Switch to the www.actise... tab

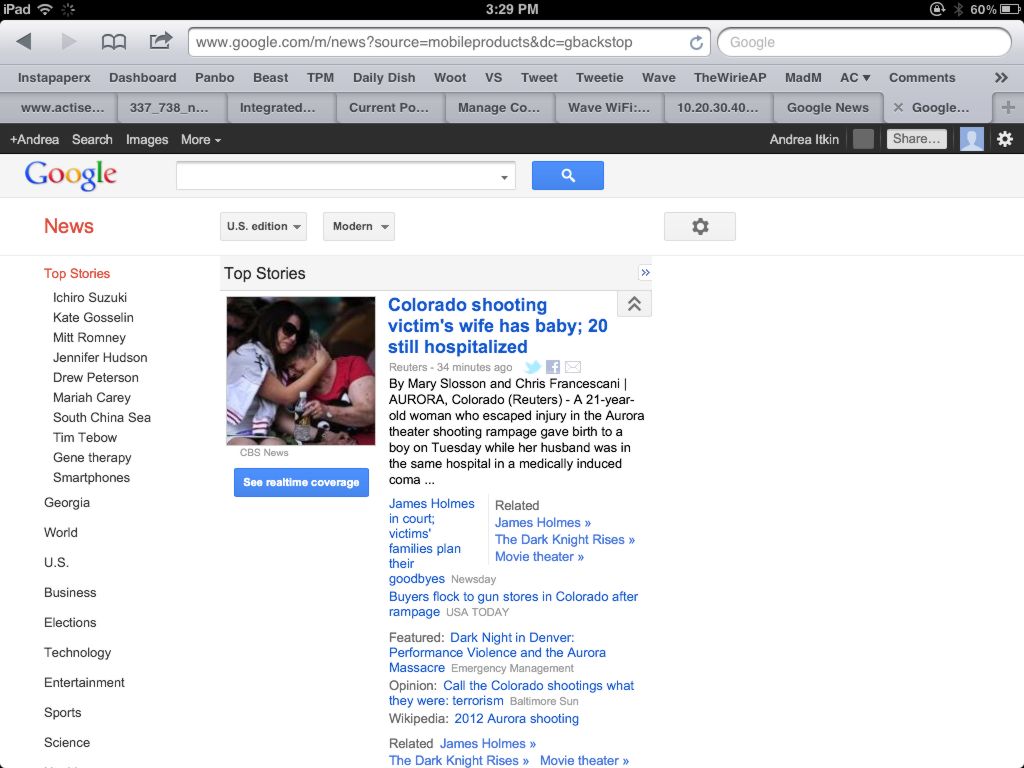tap(62, 108)
